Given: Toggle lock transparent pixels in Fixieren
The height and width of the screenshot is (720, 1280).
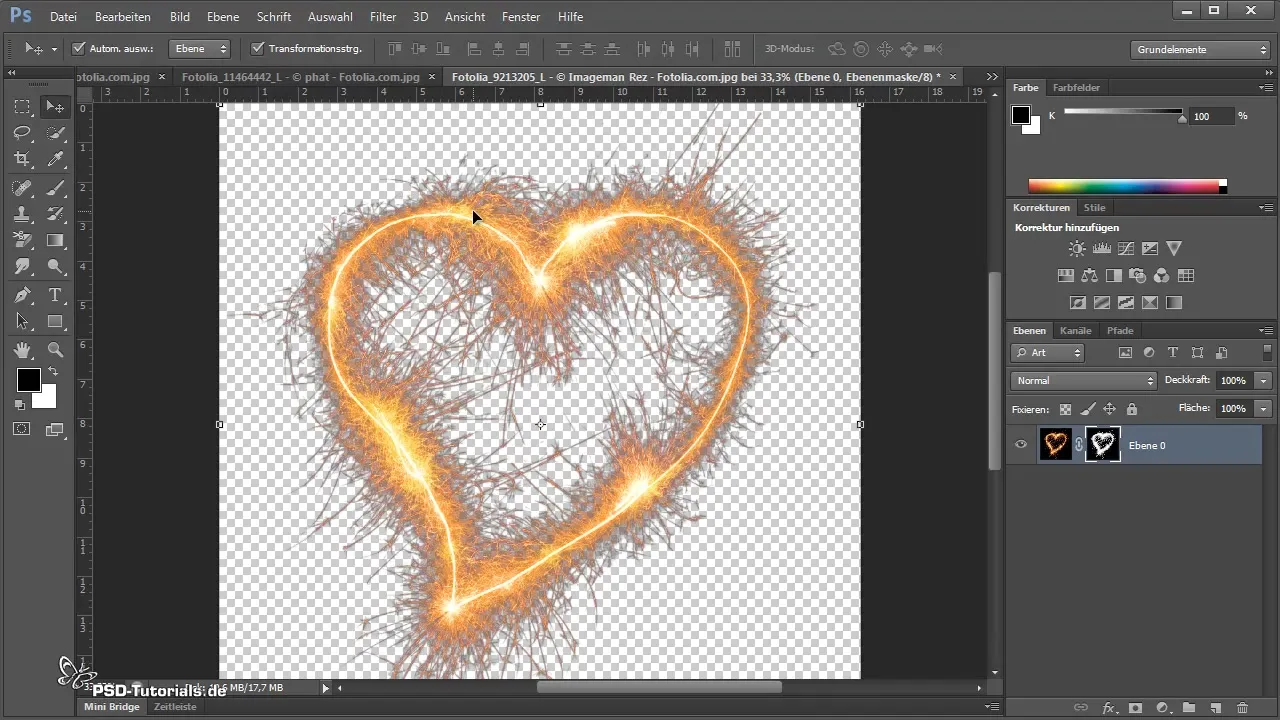Looking at the screenshot, I should point(1065,409).
